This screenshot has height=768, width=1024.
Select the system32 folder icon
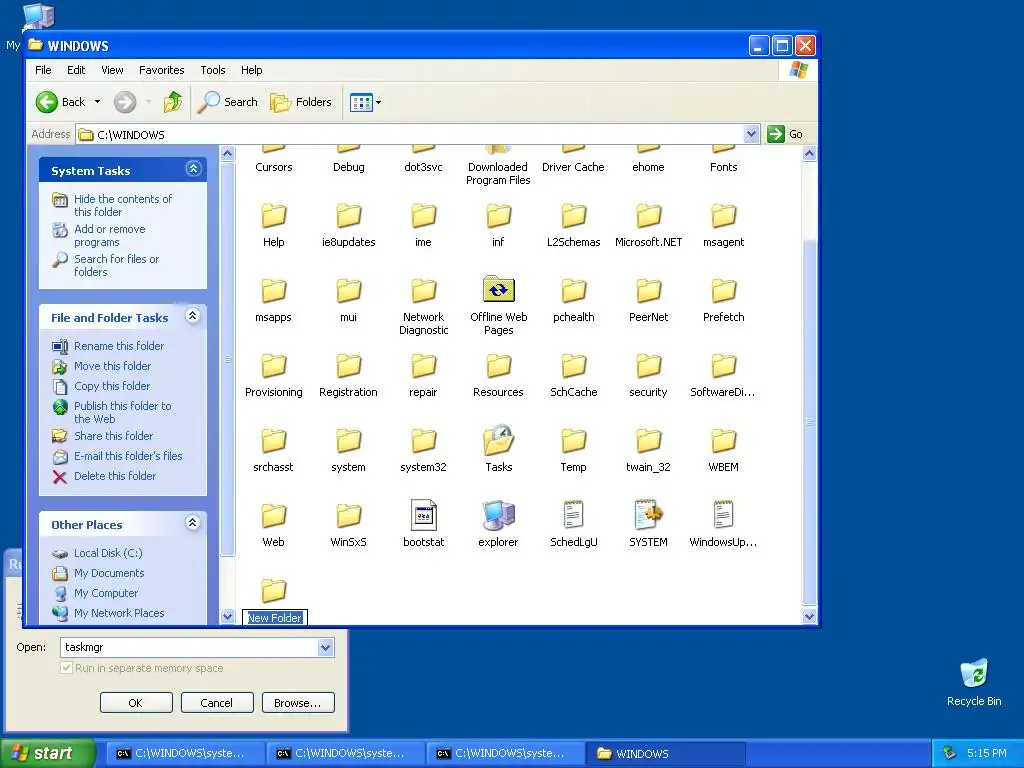pyautogui.click(x=423, y=441)
